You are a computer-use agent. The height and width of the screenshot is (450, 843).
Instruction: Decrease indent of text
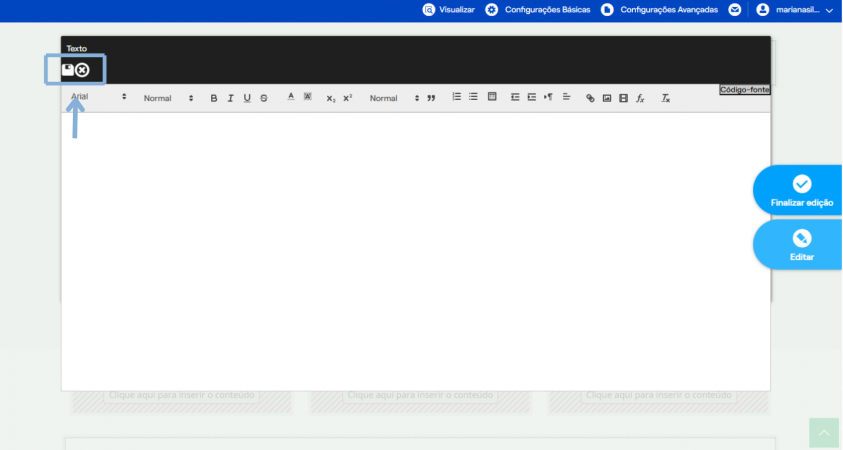pos(515,97)
